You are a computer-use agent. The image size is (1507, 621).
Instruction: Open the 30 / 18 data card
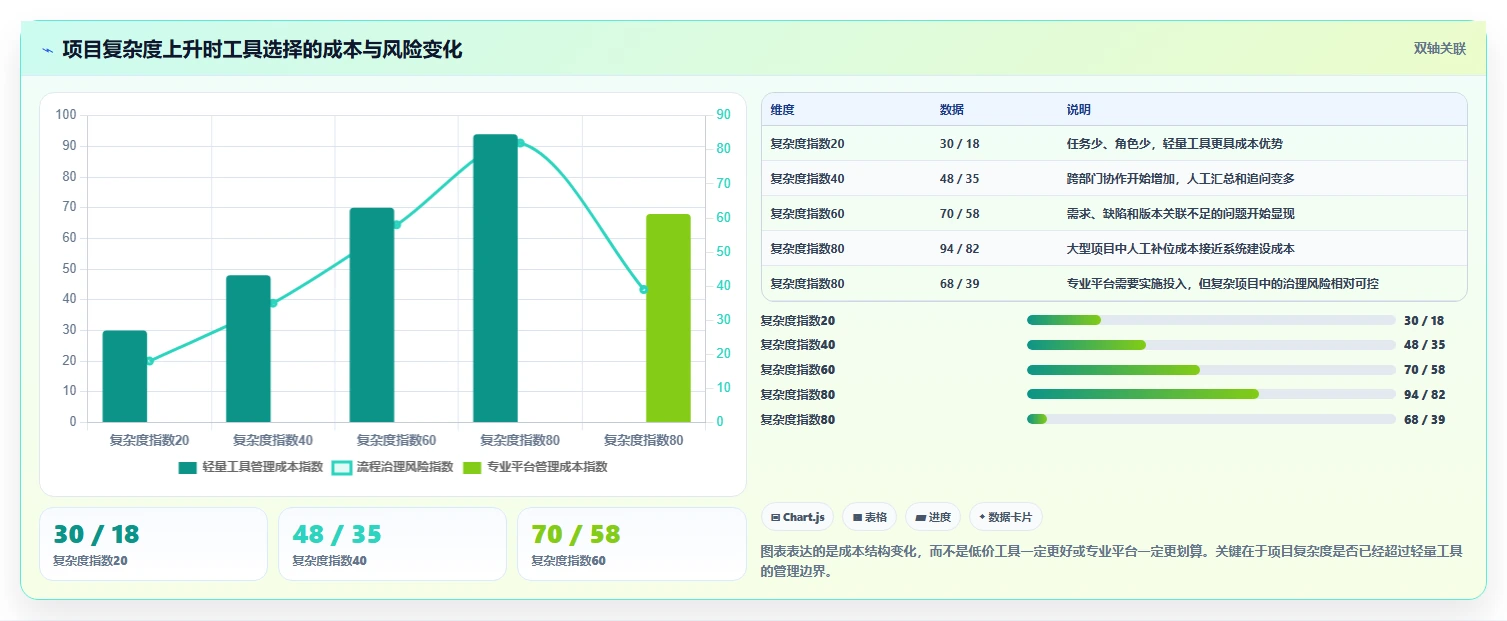(153, 544)
